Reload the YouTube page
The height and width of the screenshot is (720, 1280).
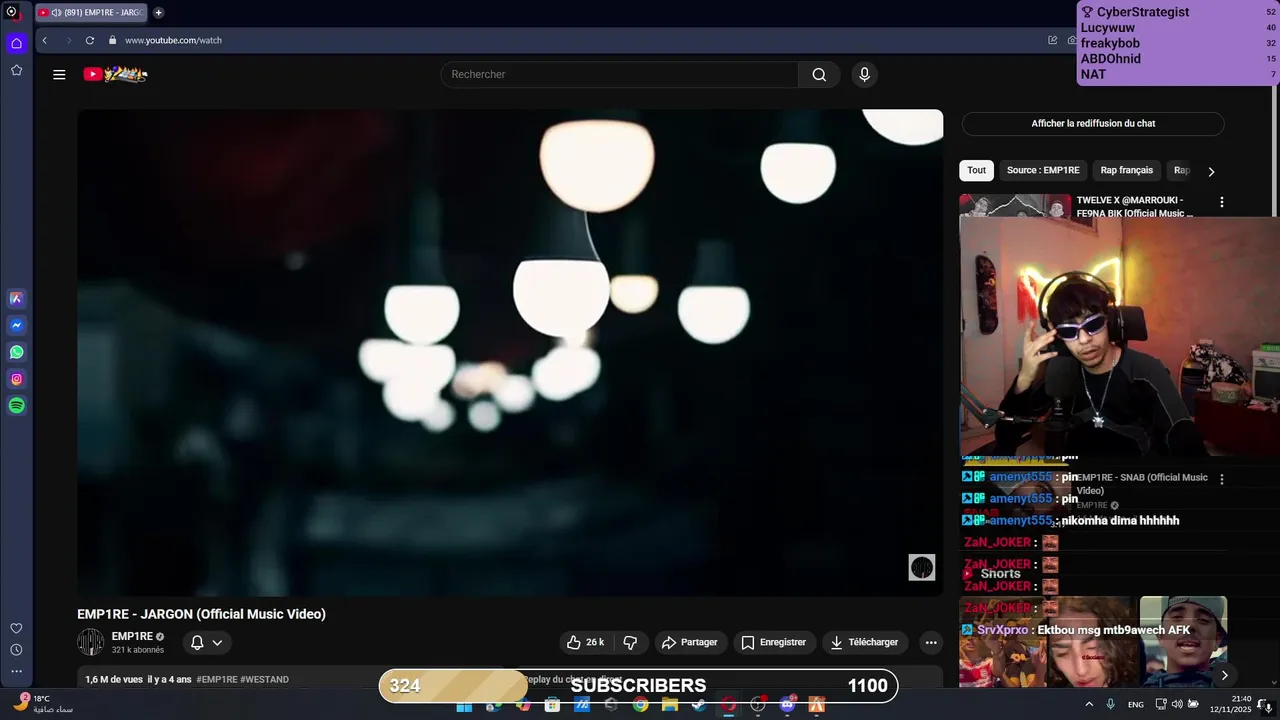click(90, 40)
